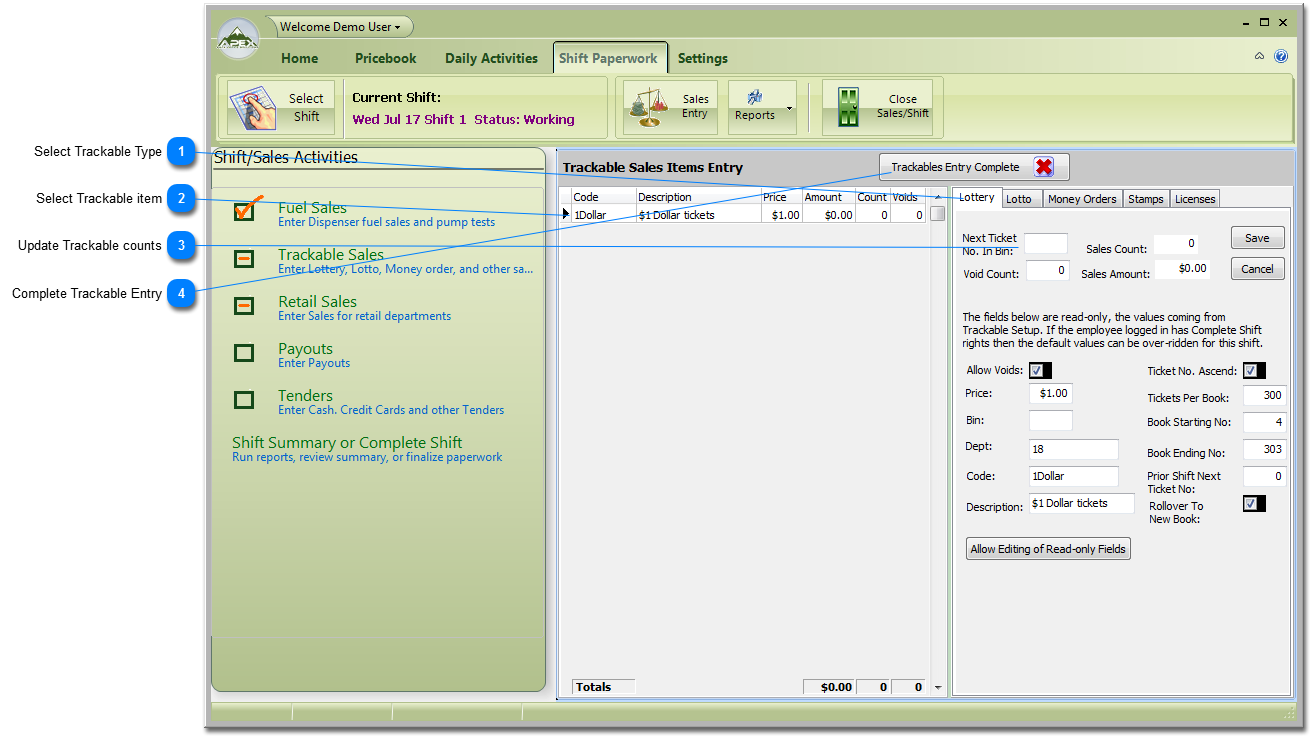The height and width of the screenshot is (736, 1312).
Task: Click the Close Sales/Shift icon
Action: tap(848, 107)
